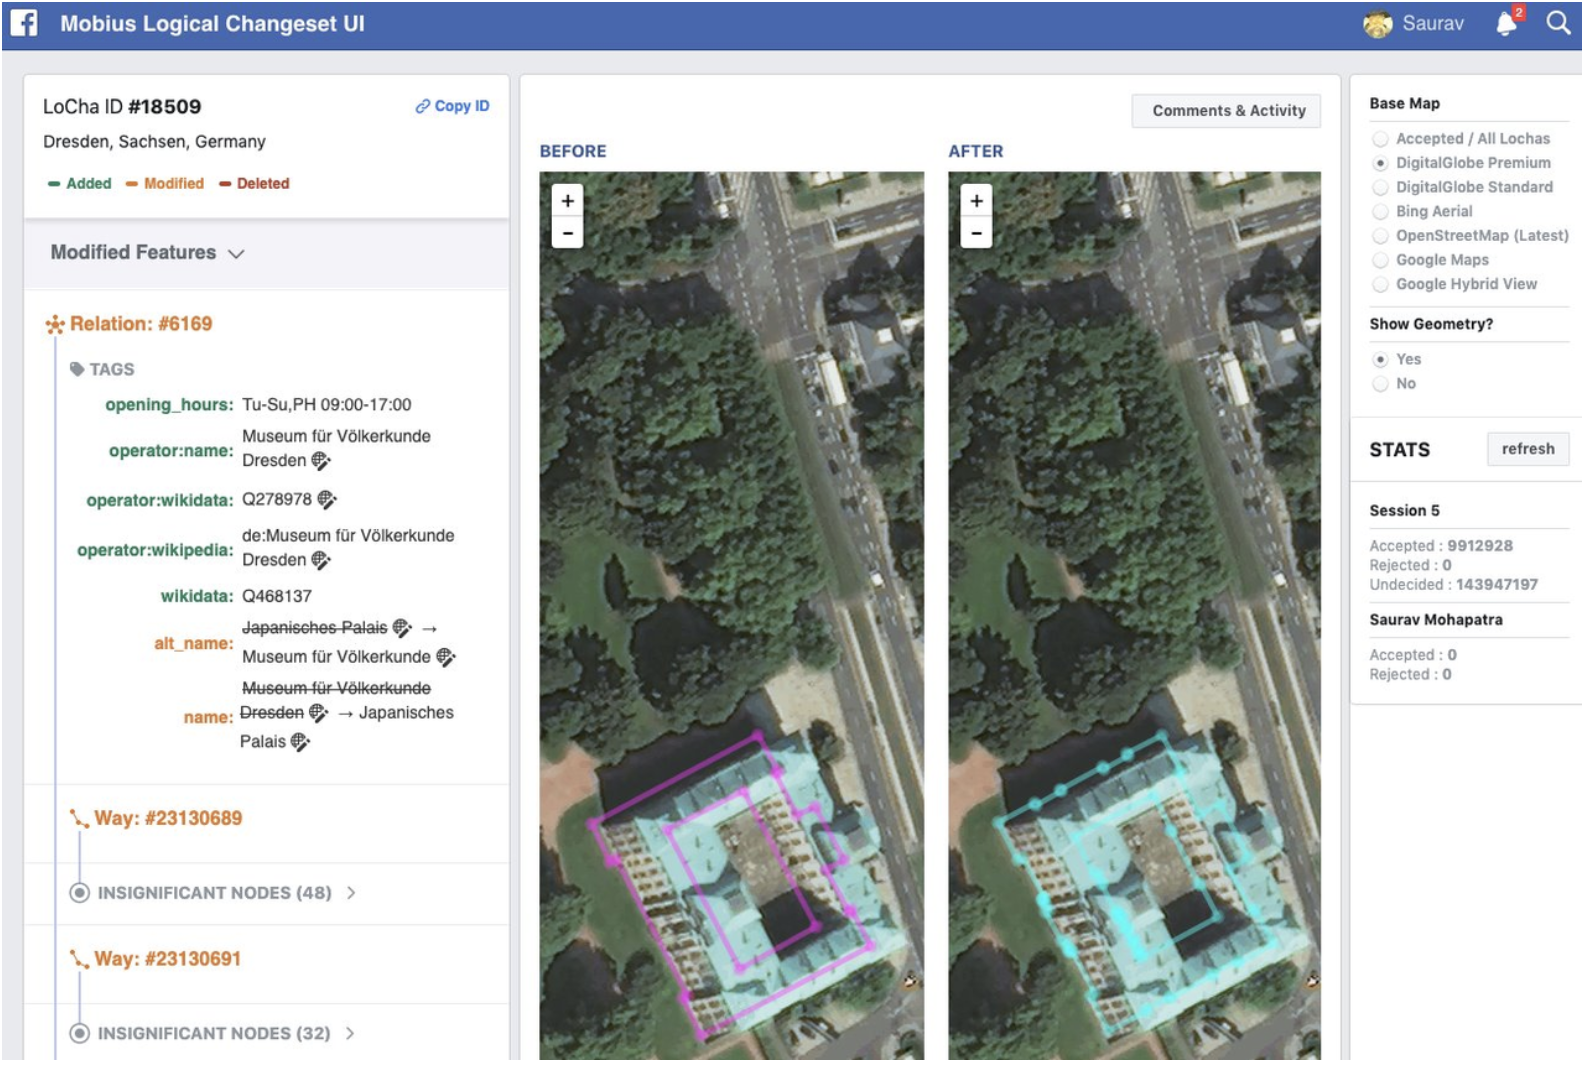The width and height of the screenshot is (1584, 1070).
Task: Refresh the stats panel
Action: tap(1527, 449)
